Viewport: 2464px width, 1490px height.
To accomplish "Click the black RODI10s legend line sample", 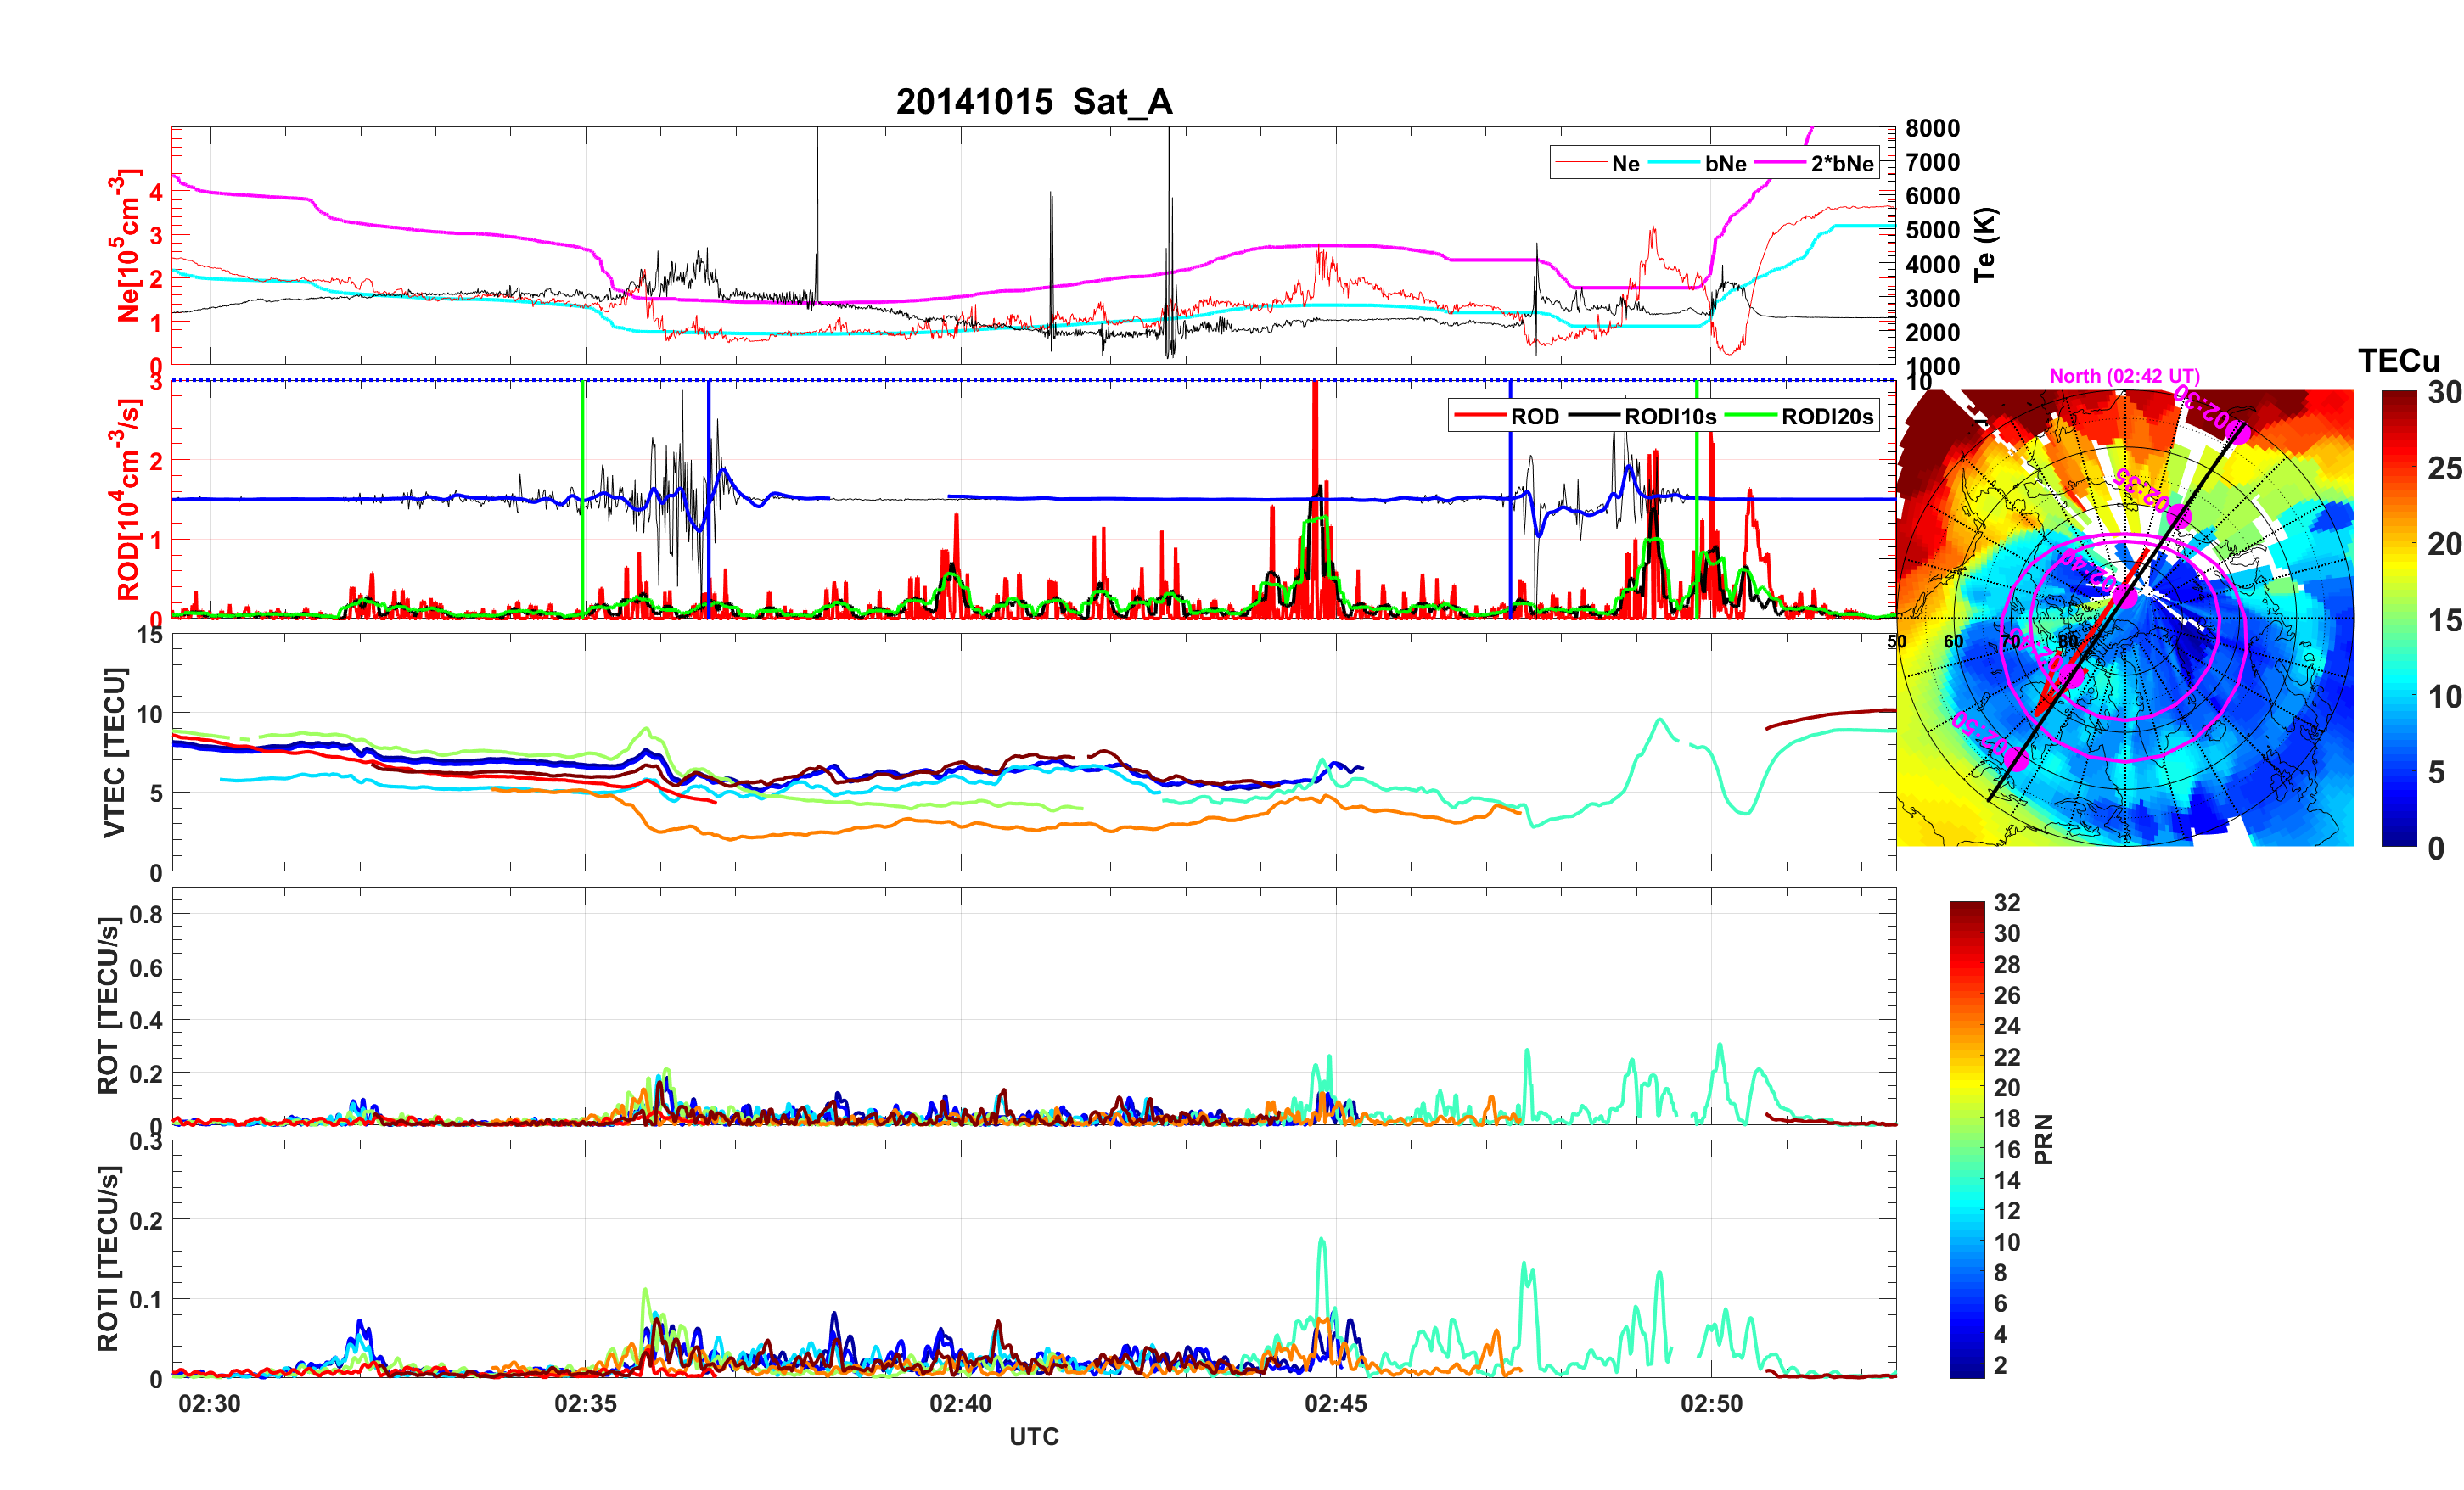I will tap(1594, 416).
